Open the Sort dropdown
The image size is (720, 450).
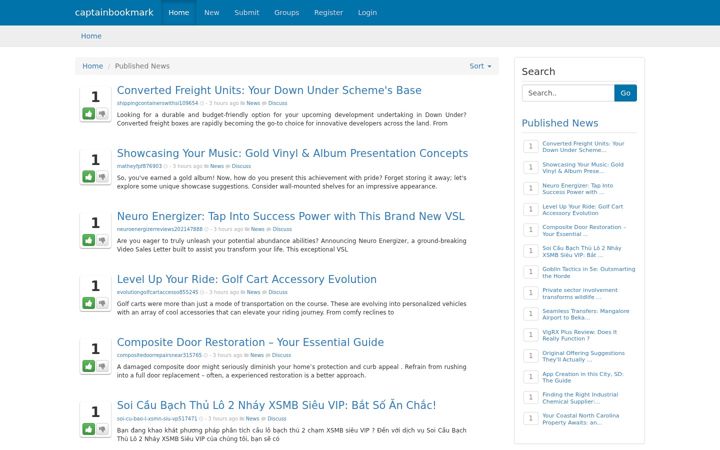point(480,66)
